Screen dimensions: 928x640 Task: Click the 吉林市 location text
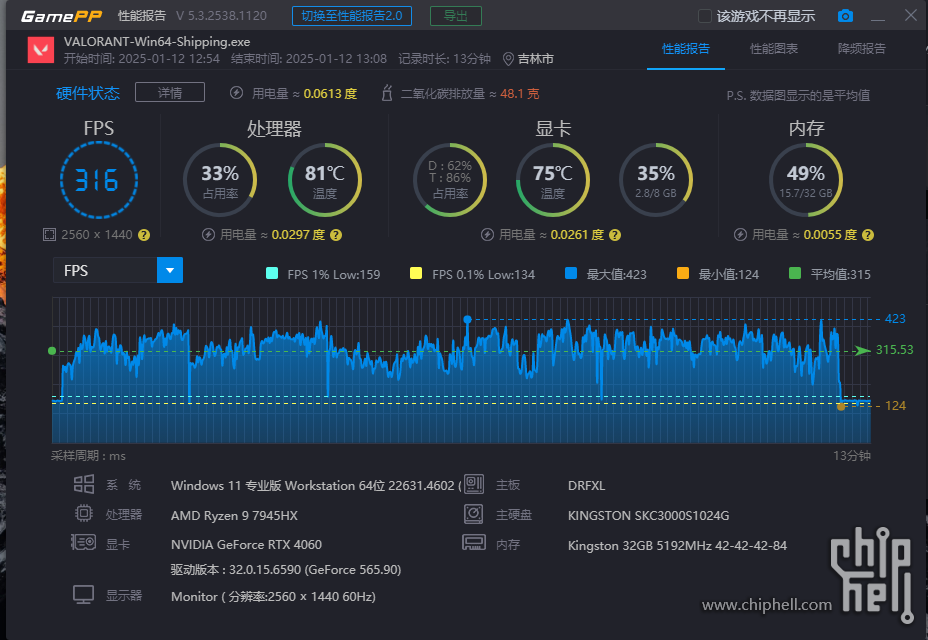pyautogui.click(x=536, y=59)
